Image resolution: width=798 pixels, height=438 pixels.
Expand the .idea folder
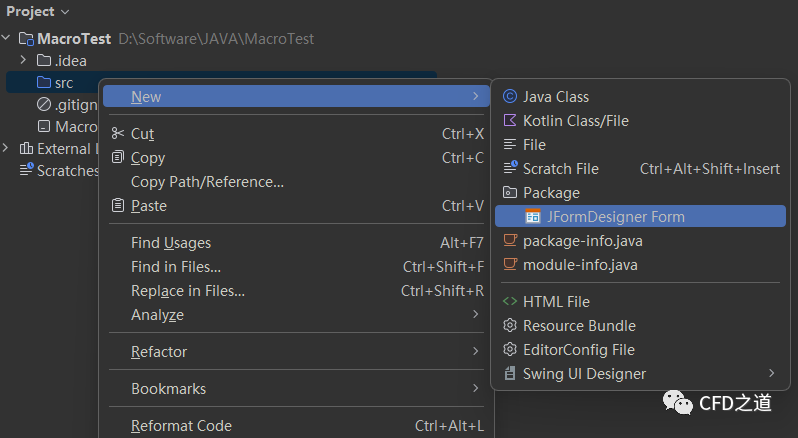point(23,61)
